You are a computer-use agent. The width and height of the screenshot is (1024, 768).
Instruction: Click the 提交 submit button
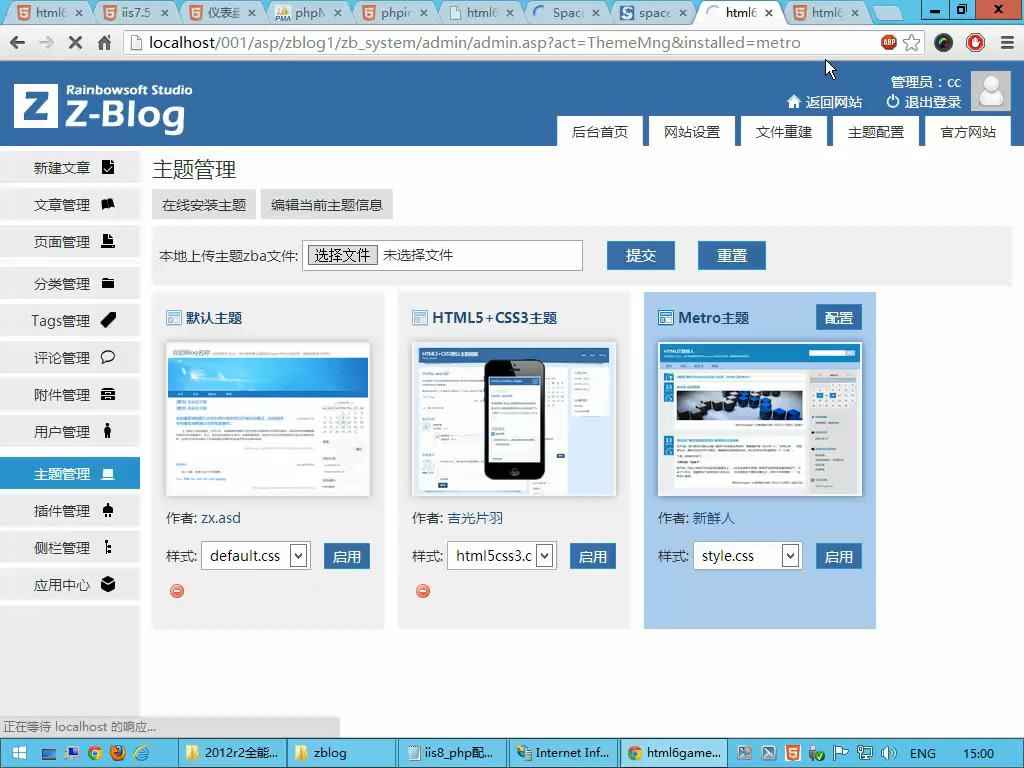pyautogui.click(x=641, y=255)
